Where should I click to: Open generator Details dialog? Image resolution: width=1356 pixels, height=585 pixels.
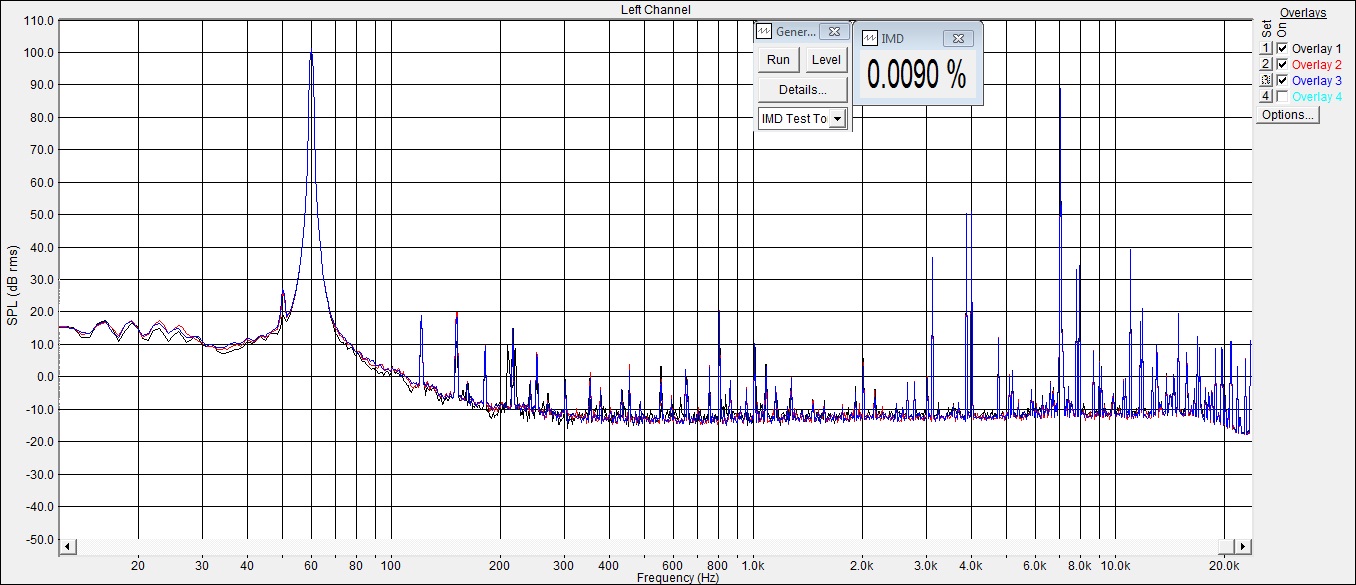click(x=802, y=90)
